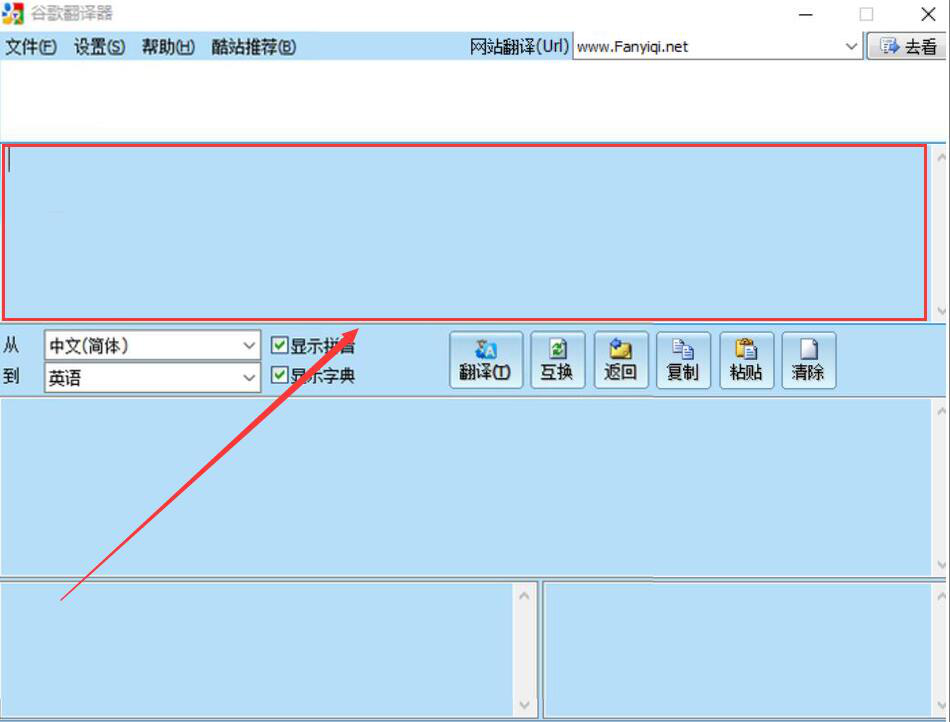Open the 酷站推荐(B) menu
This screenshot has height=722, width=950.
coord(253,47)
